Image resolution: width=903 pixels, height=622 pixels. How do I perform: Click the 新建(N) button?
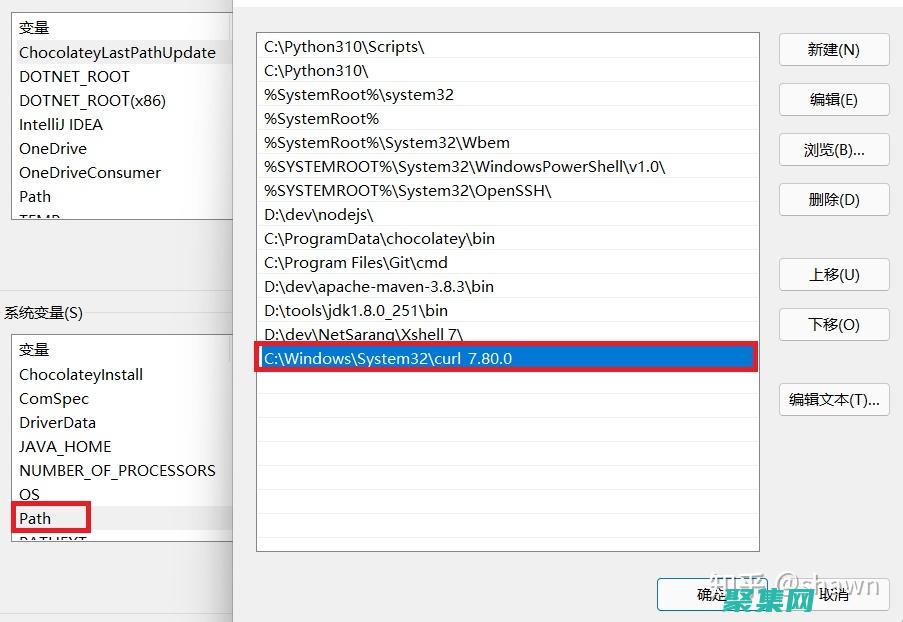pyautogui.click(x=833, y=50)
